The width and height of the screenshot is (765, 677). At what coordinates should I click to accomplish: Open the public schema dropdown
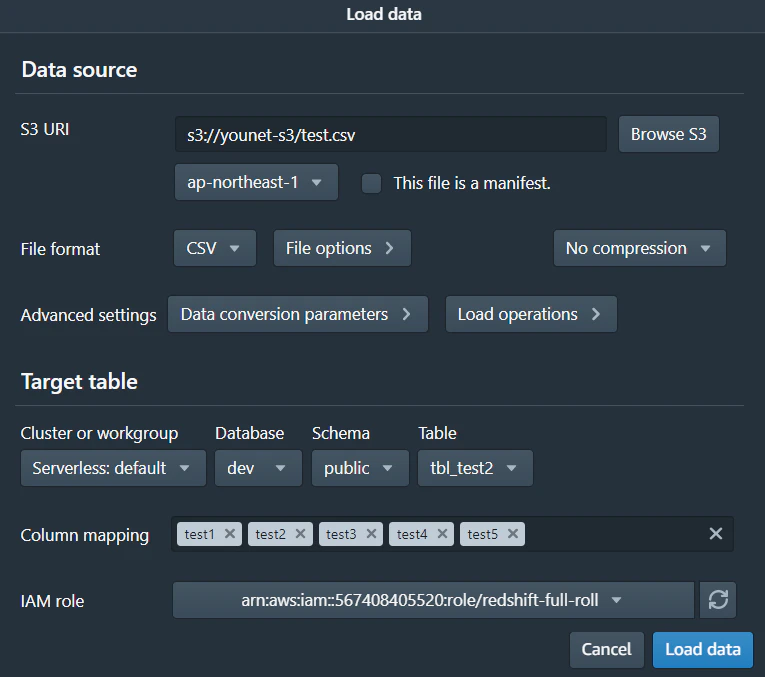pos(360,468)
